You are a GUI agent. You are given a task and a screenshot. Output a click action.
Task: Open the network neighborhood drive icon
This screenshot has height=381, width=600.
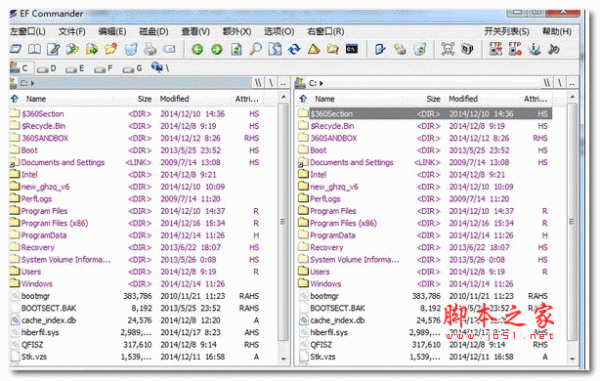160,68
